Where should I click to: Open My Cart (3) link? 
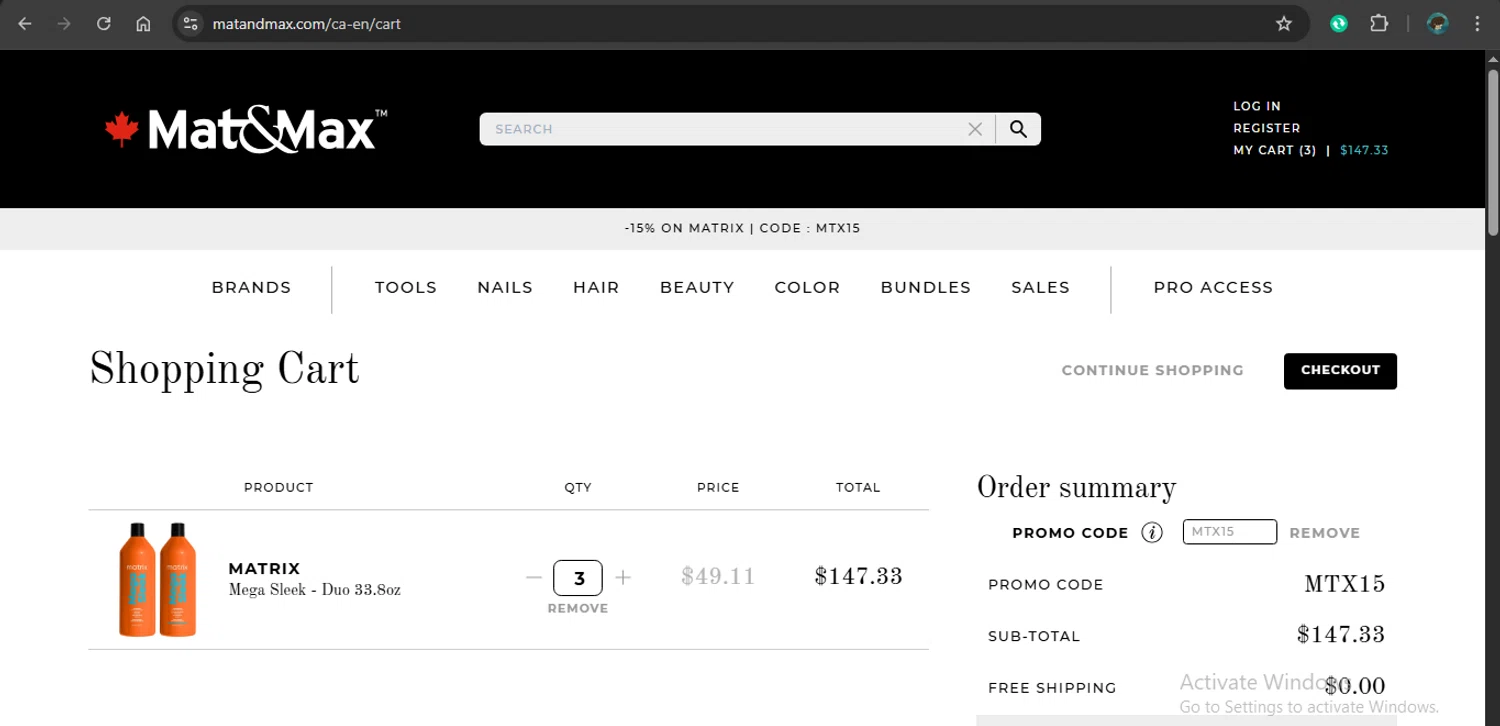tap(1275, 150)
